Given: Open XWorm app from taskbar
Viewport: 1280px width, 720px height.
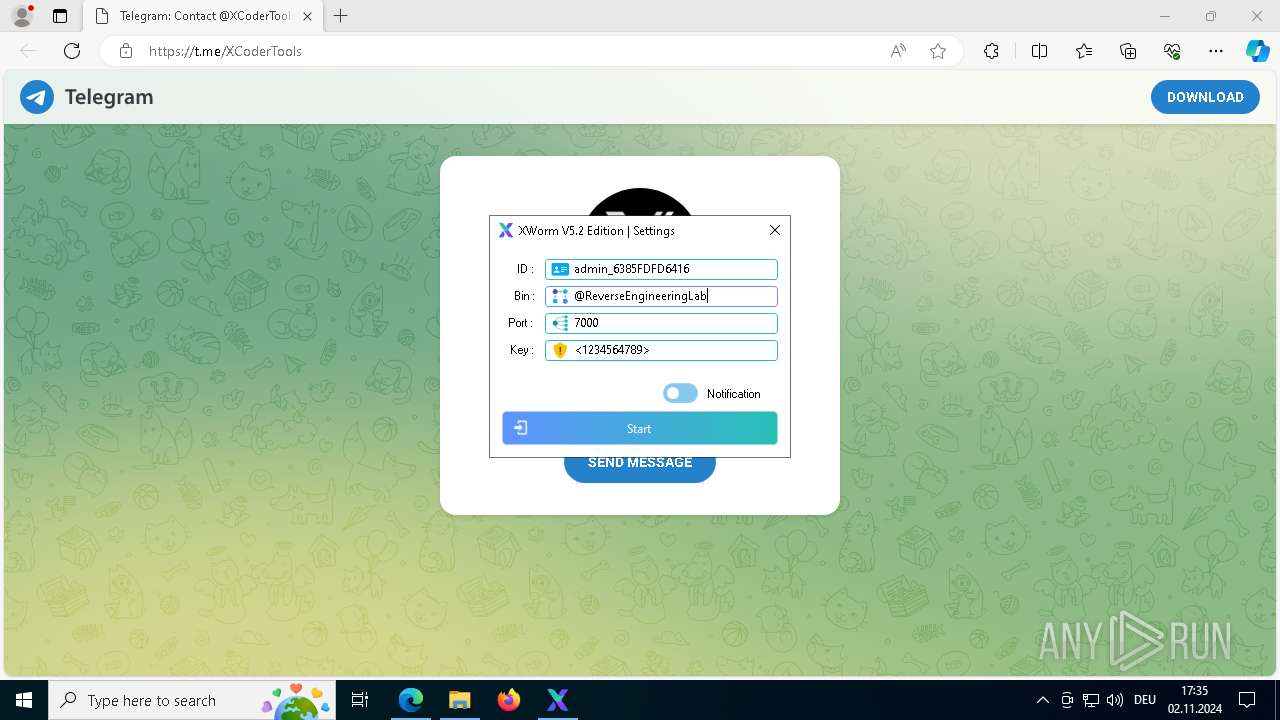Looking at the screenshot, I should 557,700.
